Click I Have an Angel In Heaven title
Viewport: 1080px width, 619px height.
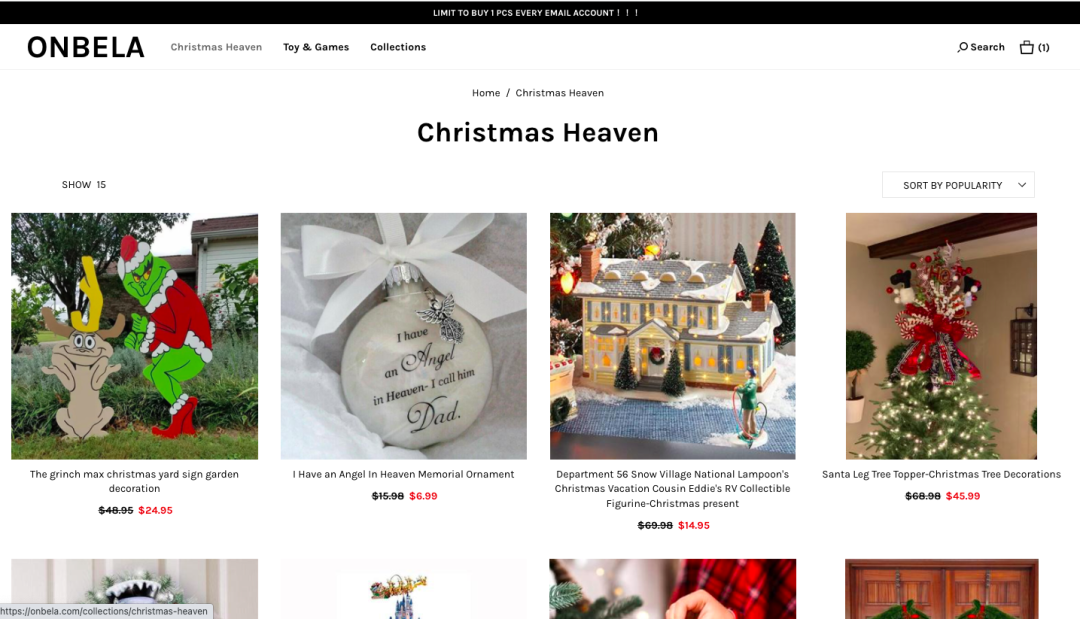404,474
